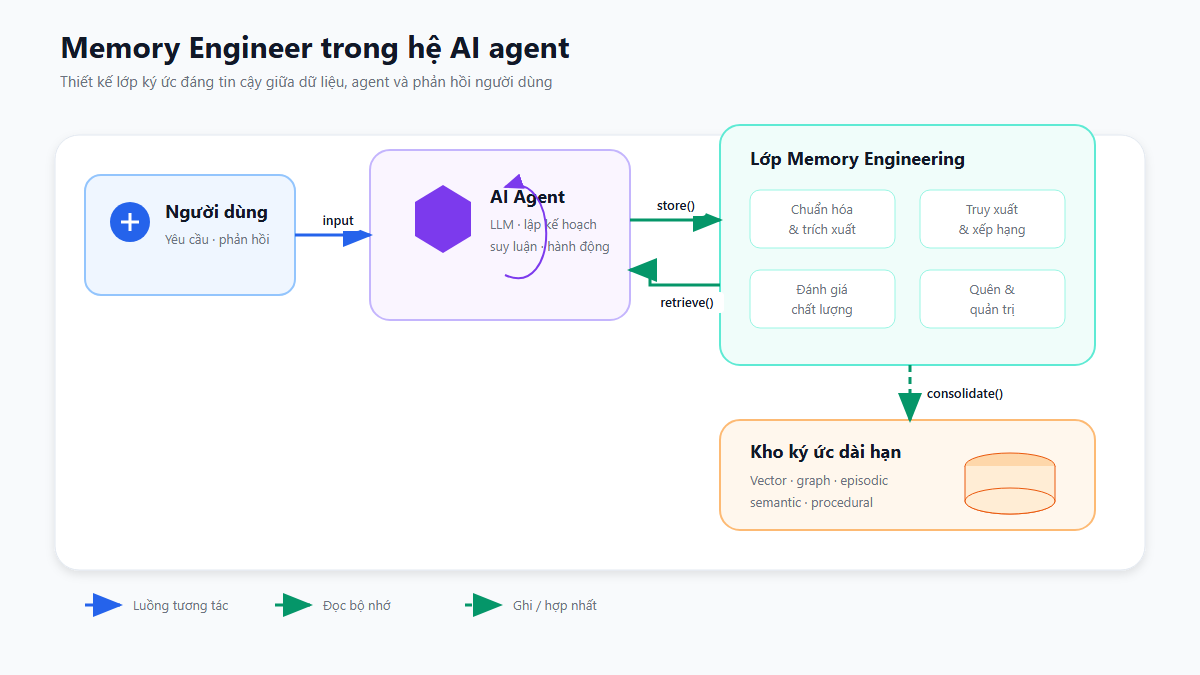This screenshot has height=675, width=1200.
Task: Click the Kho ký ức dài hạn heading
Action: click(x=825, y=452)
